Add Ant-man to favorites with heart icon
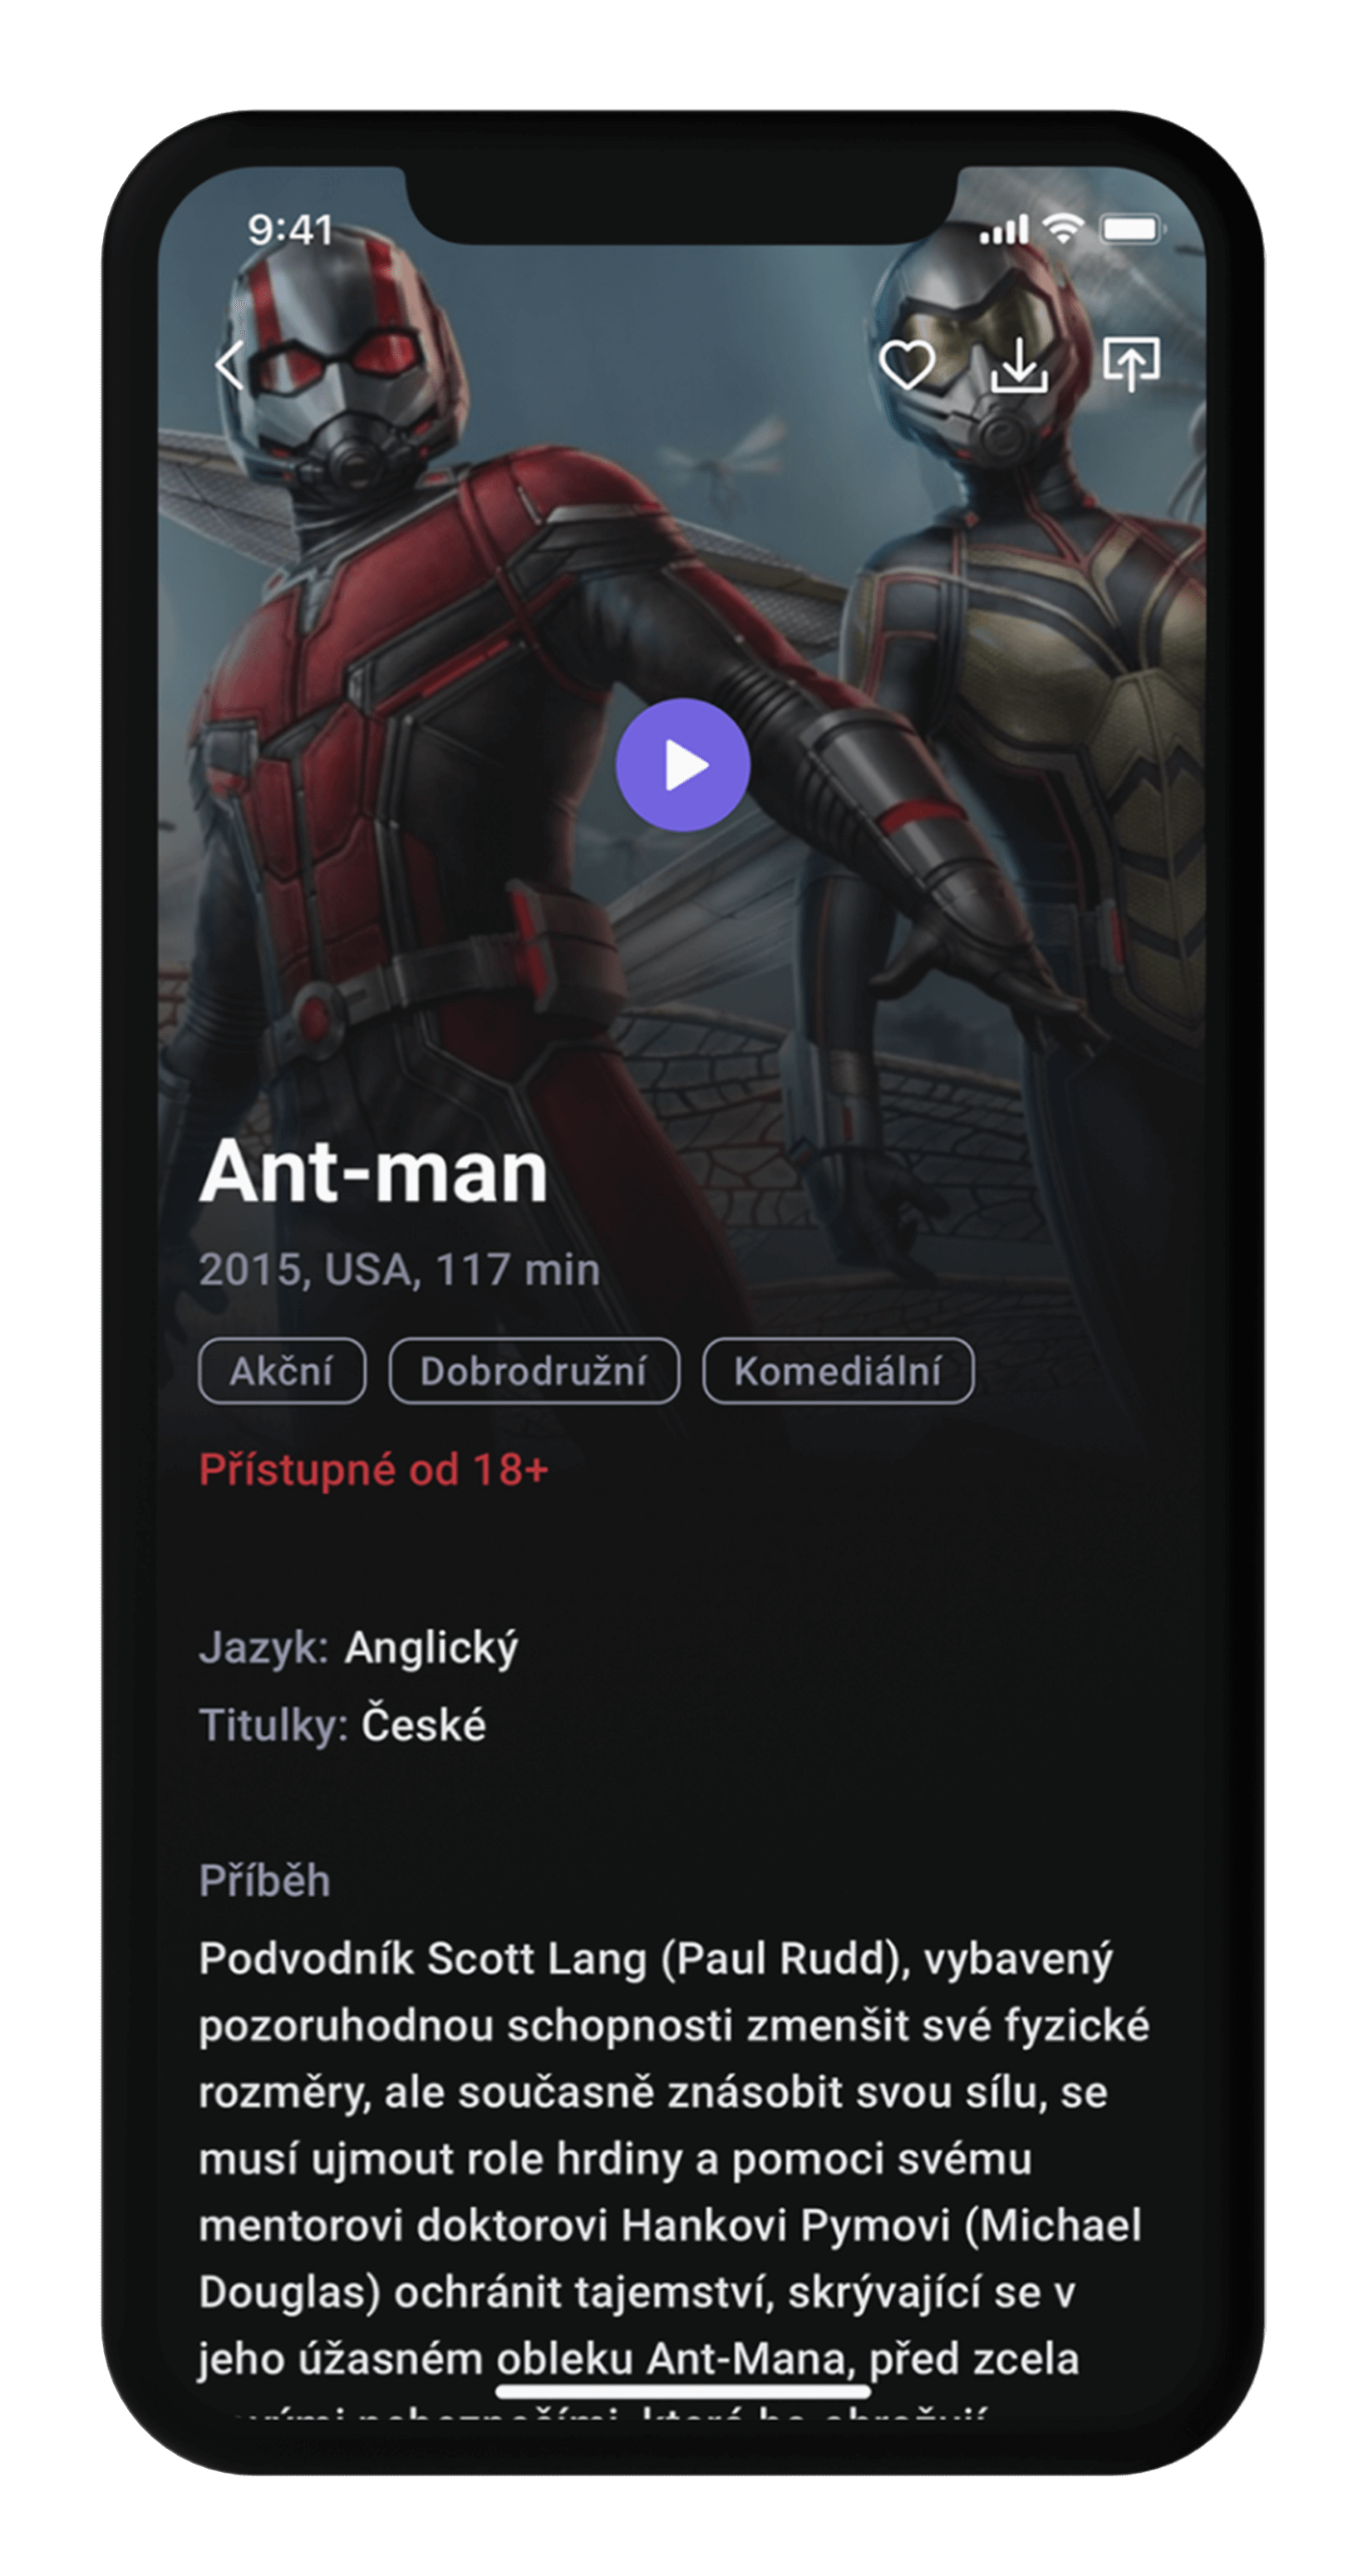Viewport: 1363px width, 2576px height. tap(907, 365)
